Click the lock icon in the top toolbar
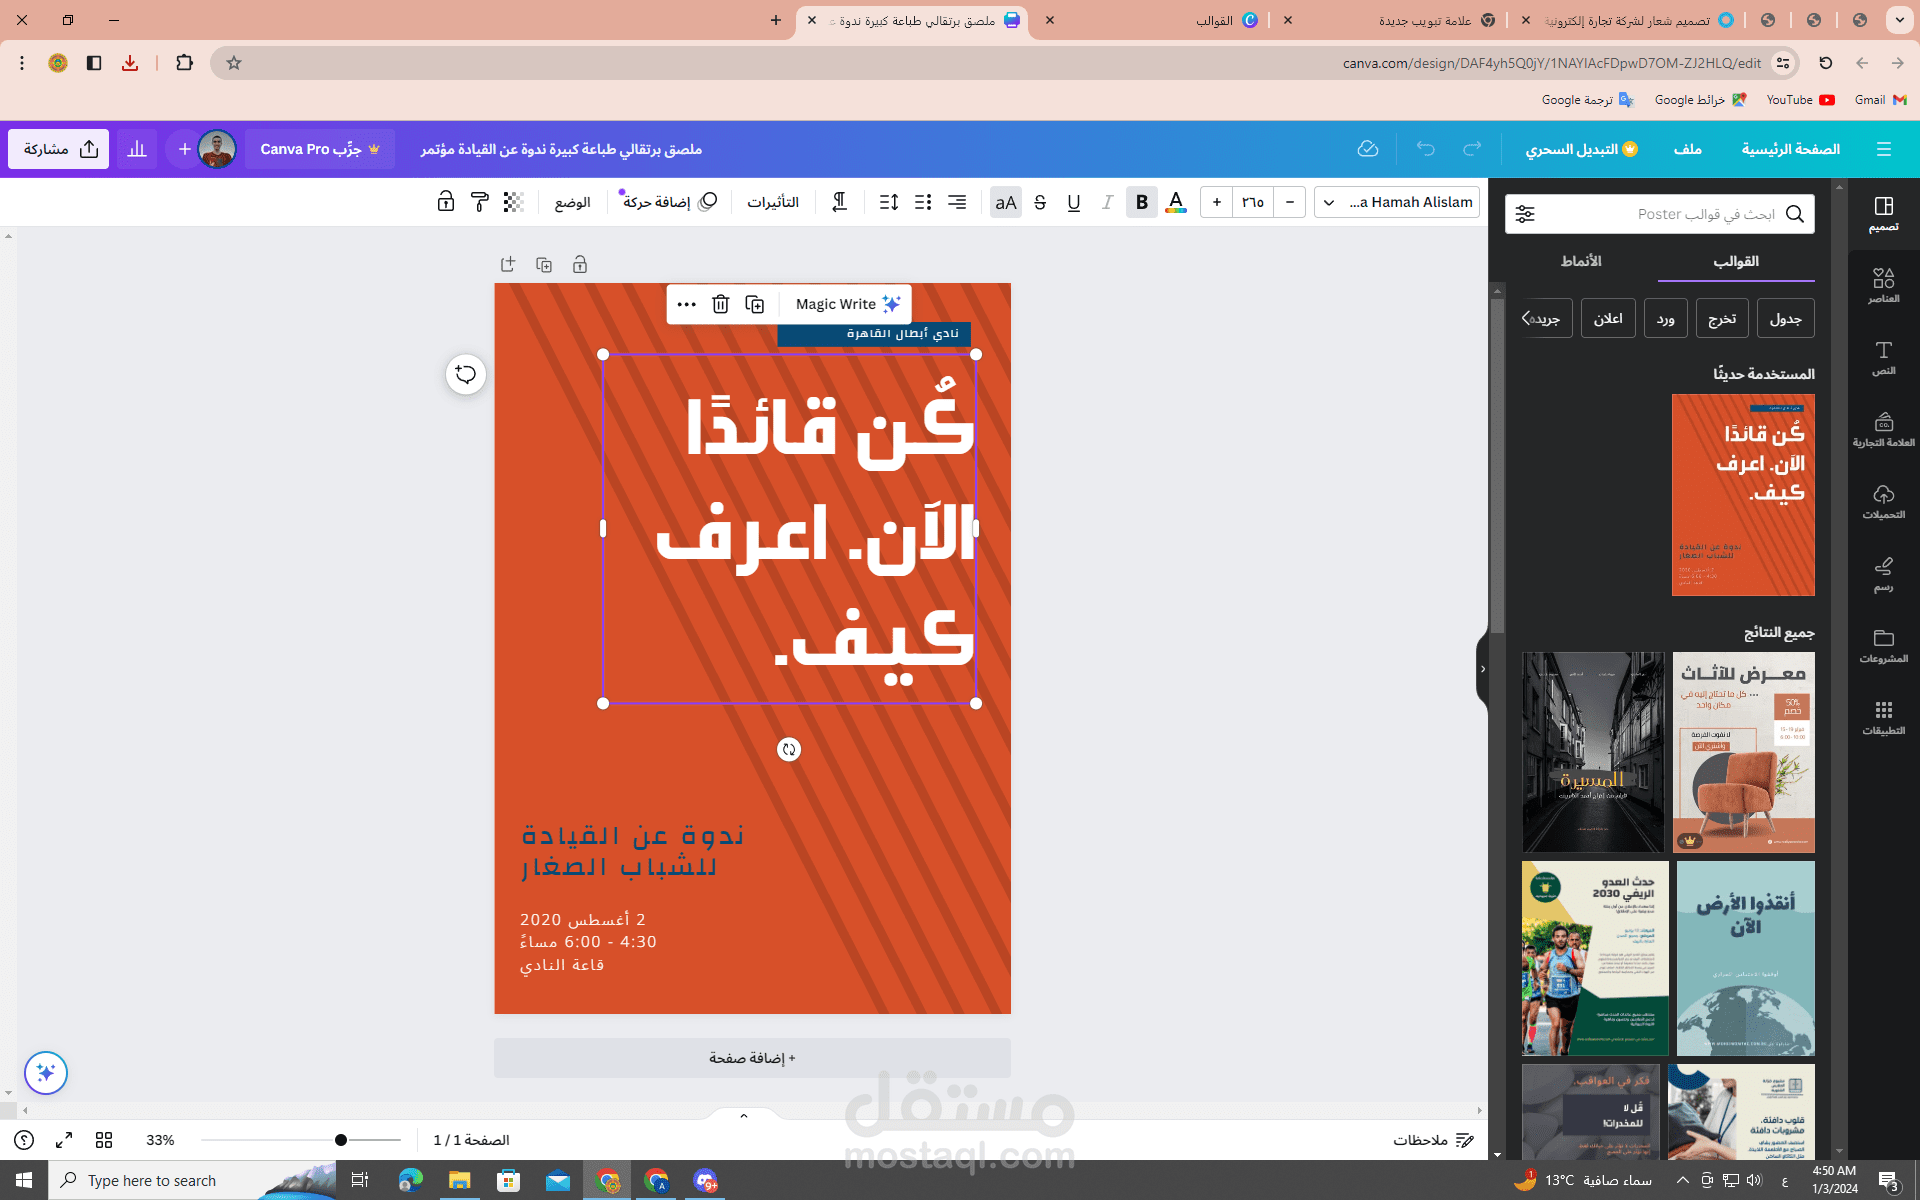 coord(446,202)
